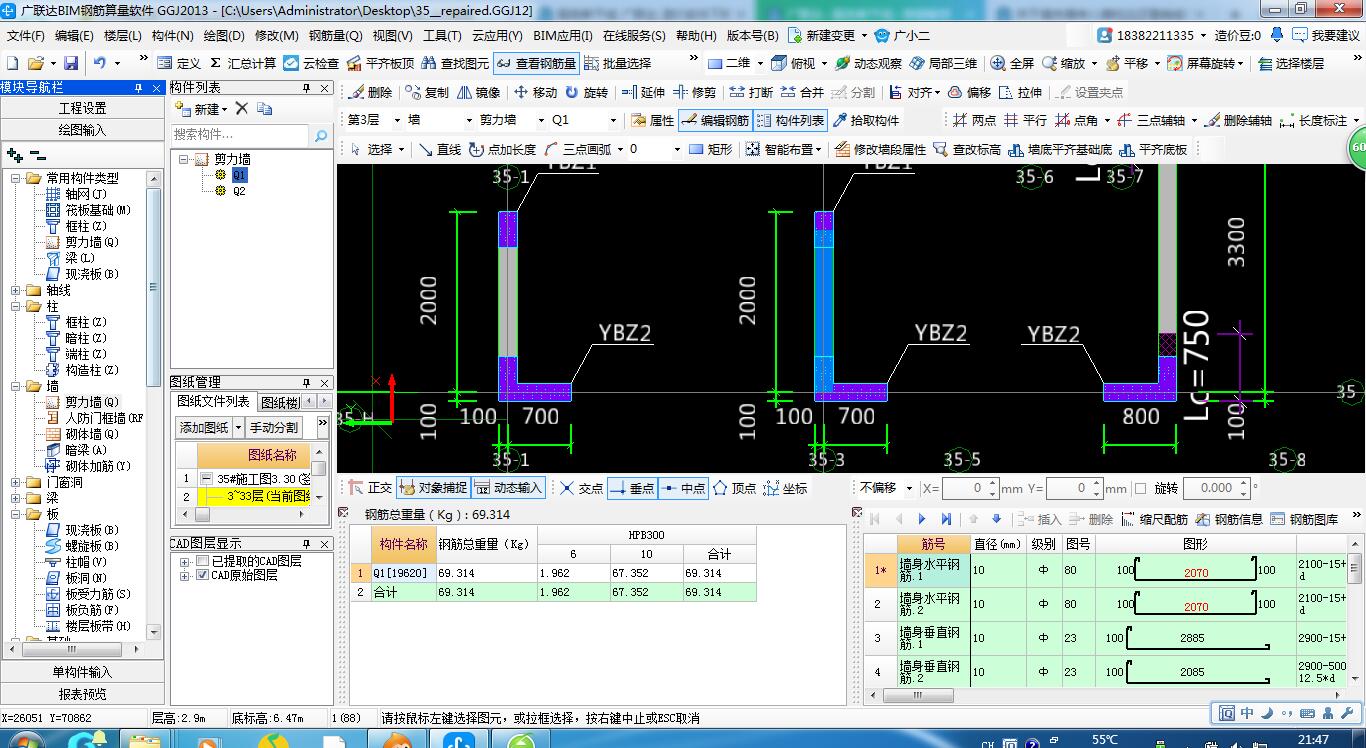Screen dimensions: 1366x748
Task: Toggle 构件列表 component list panel
Action: [x=790, y=120]
